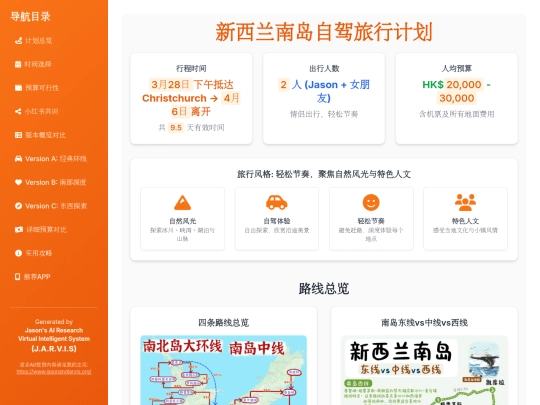Image resolution: width=540 pixels, height=405 pixels.
Task: Click the 四条路线总览 card title
Action: pos(224,323)
